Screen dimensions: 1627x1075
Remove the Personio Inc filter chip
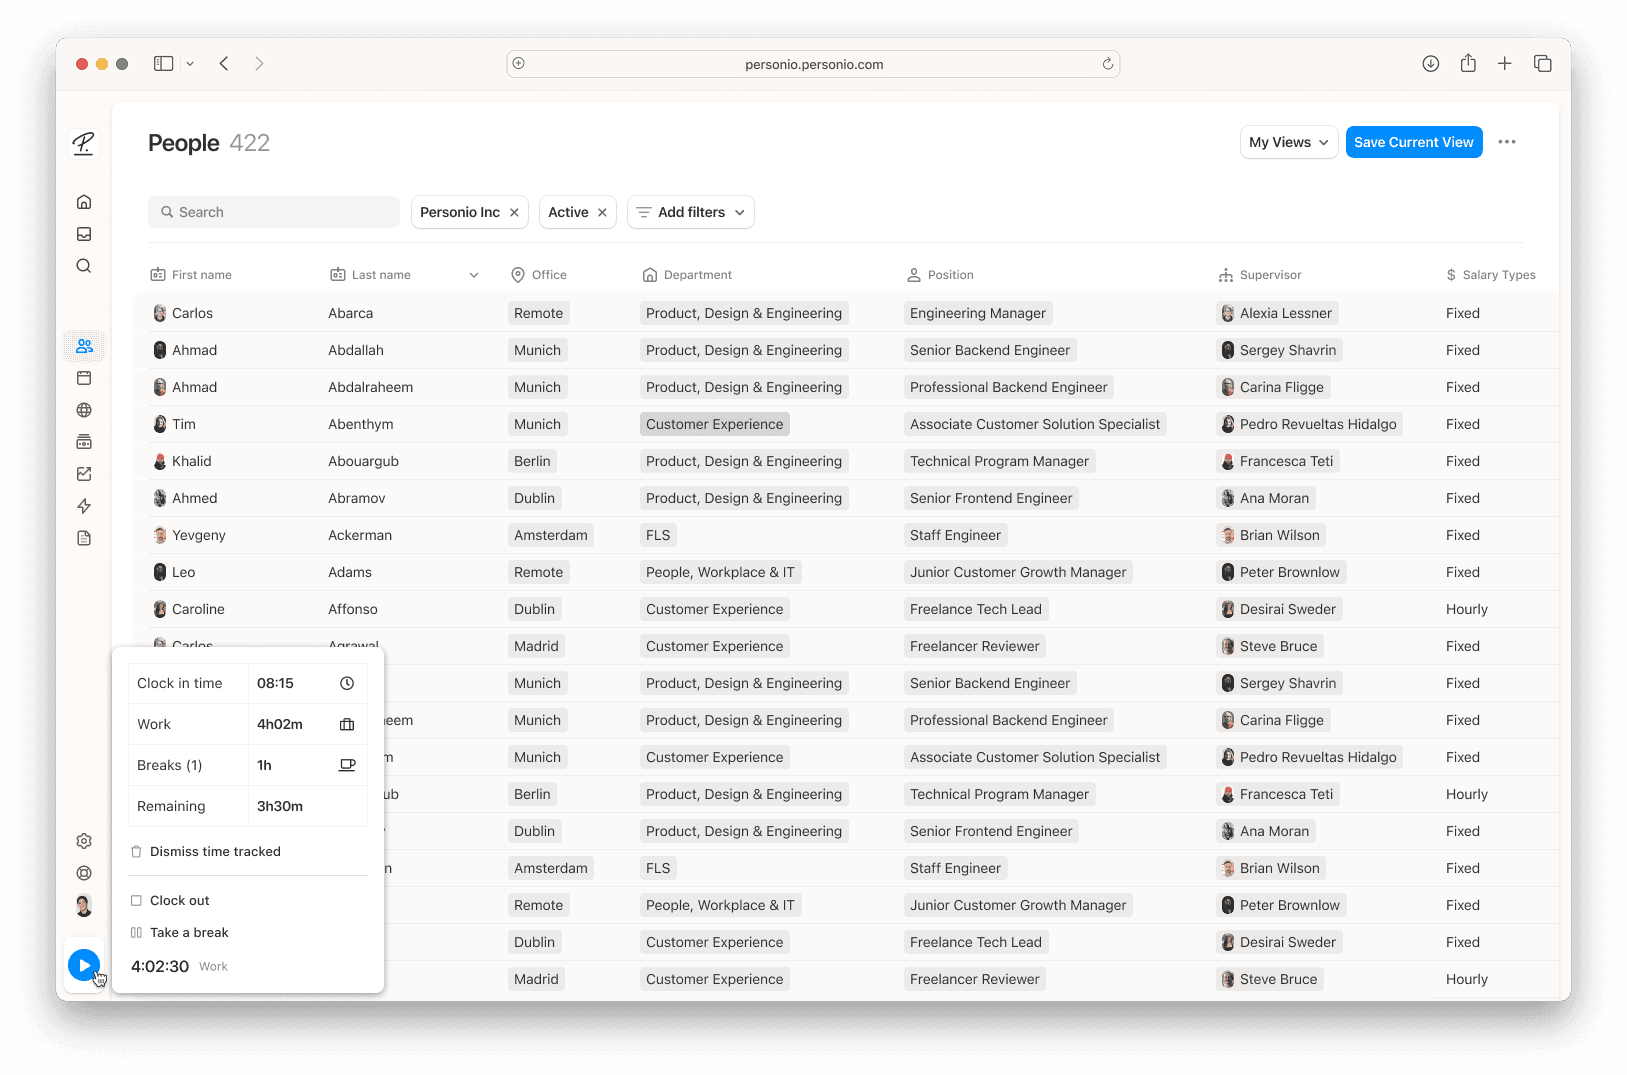[x=514, y=212]
